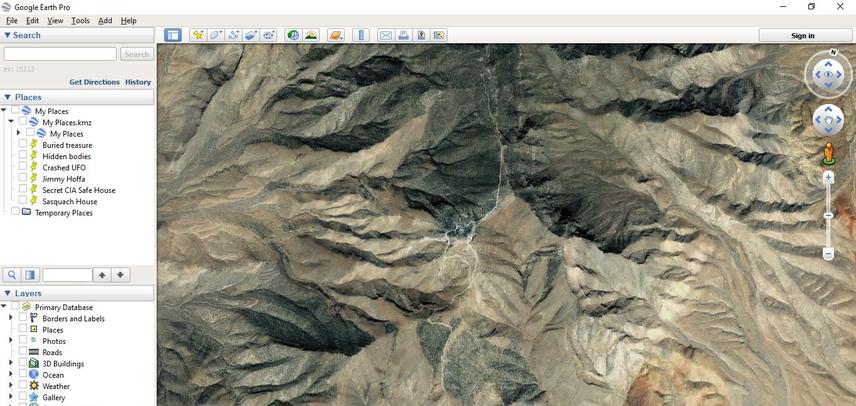Check the Crashed UFO placemark checkbox
The image size is (856, 406).
coord(22,168)
